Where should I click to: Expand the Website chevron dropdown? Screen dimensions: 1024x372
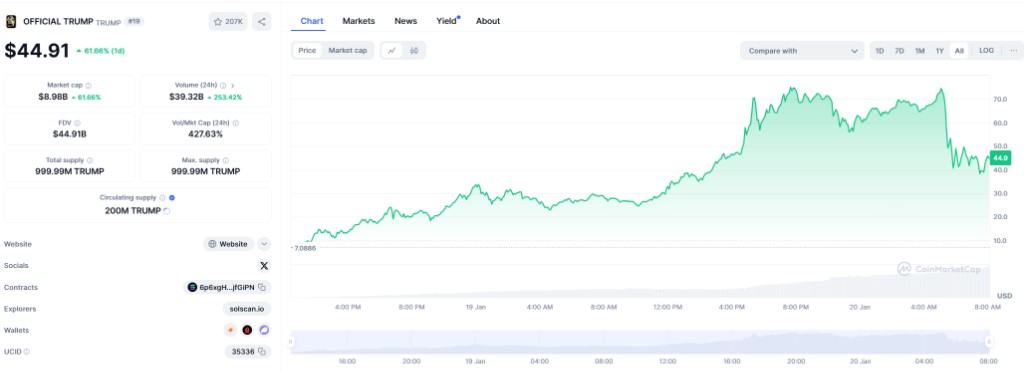coord(264,244)
